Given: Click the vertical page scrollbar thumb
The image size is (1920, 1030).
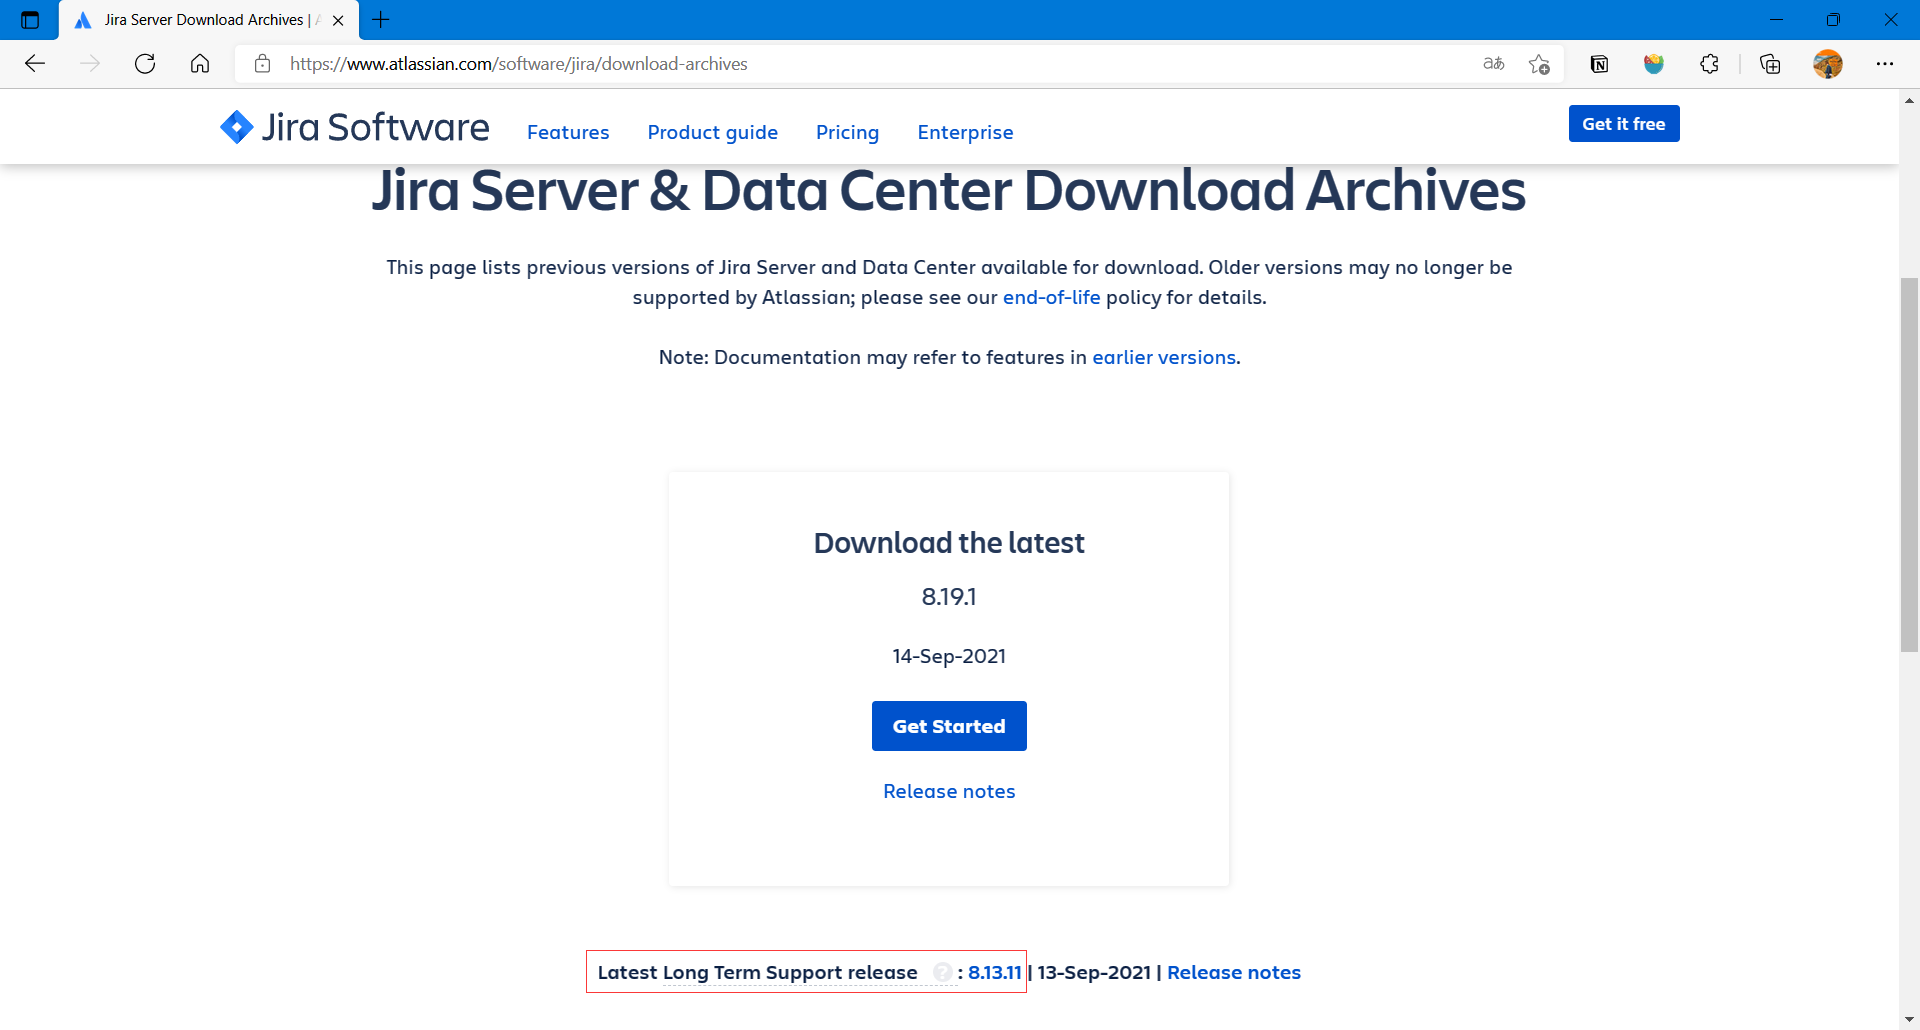Looking at the screenshot, I should click(x=1909, y=465).
